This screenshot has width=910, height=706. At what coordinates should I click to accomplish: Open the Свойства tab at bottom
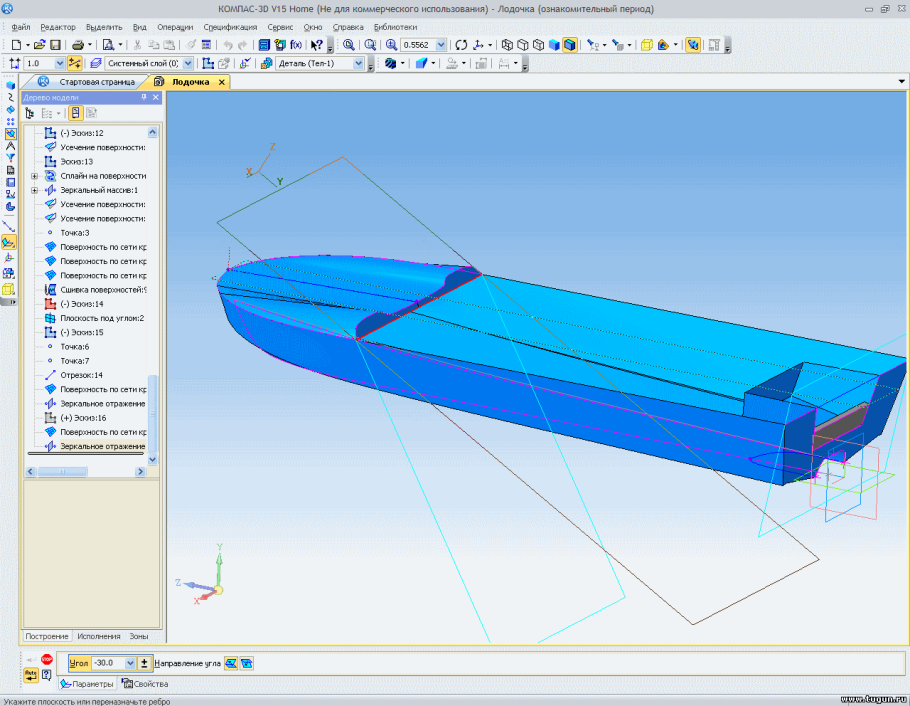coord(146,684)
